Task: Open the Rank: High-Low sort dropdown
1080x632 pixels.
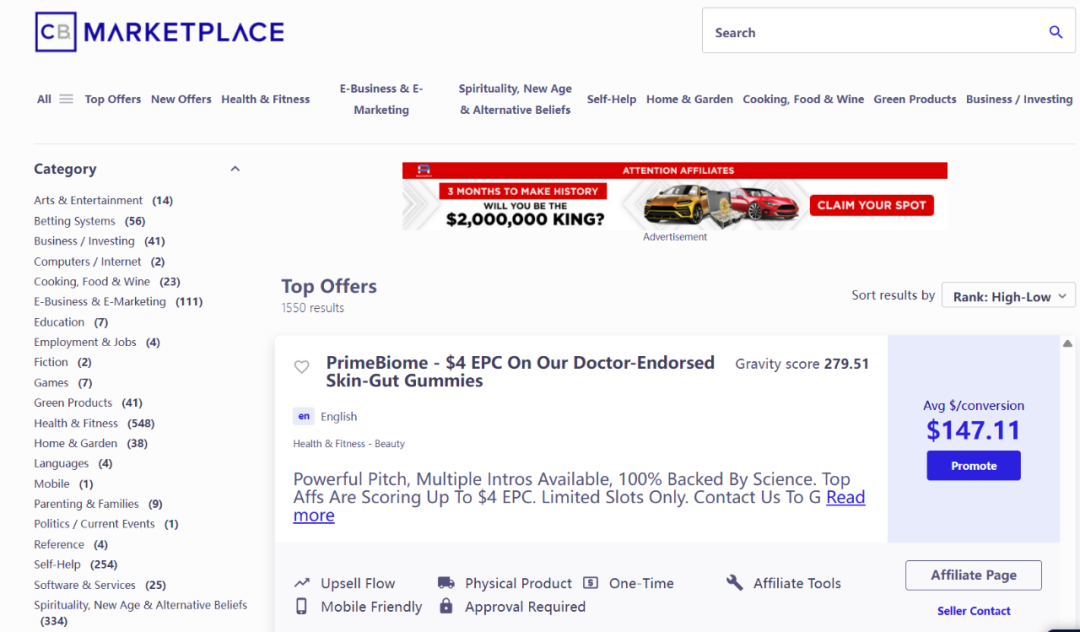Action: coord(1009,296)
